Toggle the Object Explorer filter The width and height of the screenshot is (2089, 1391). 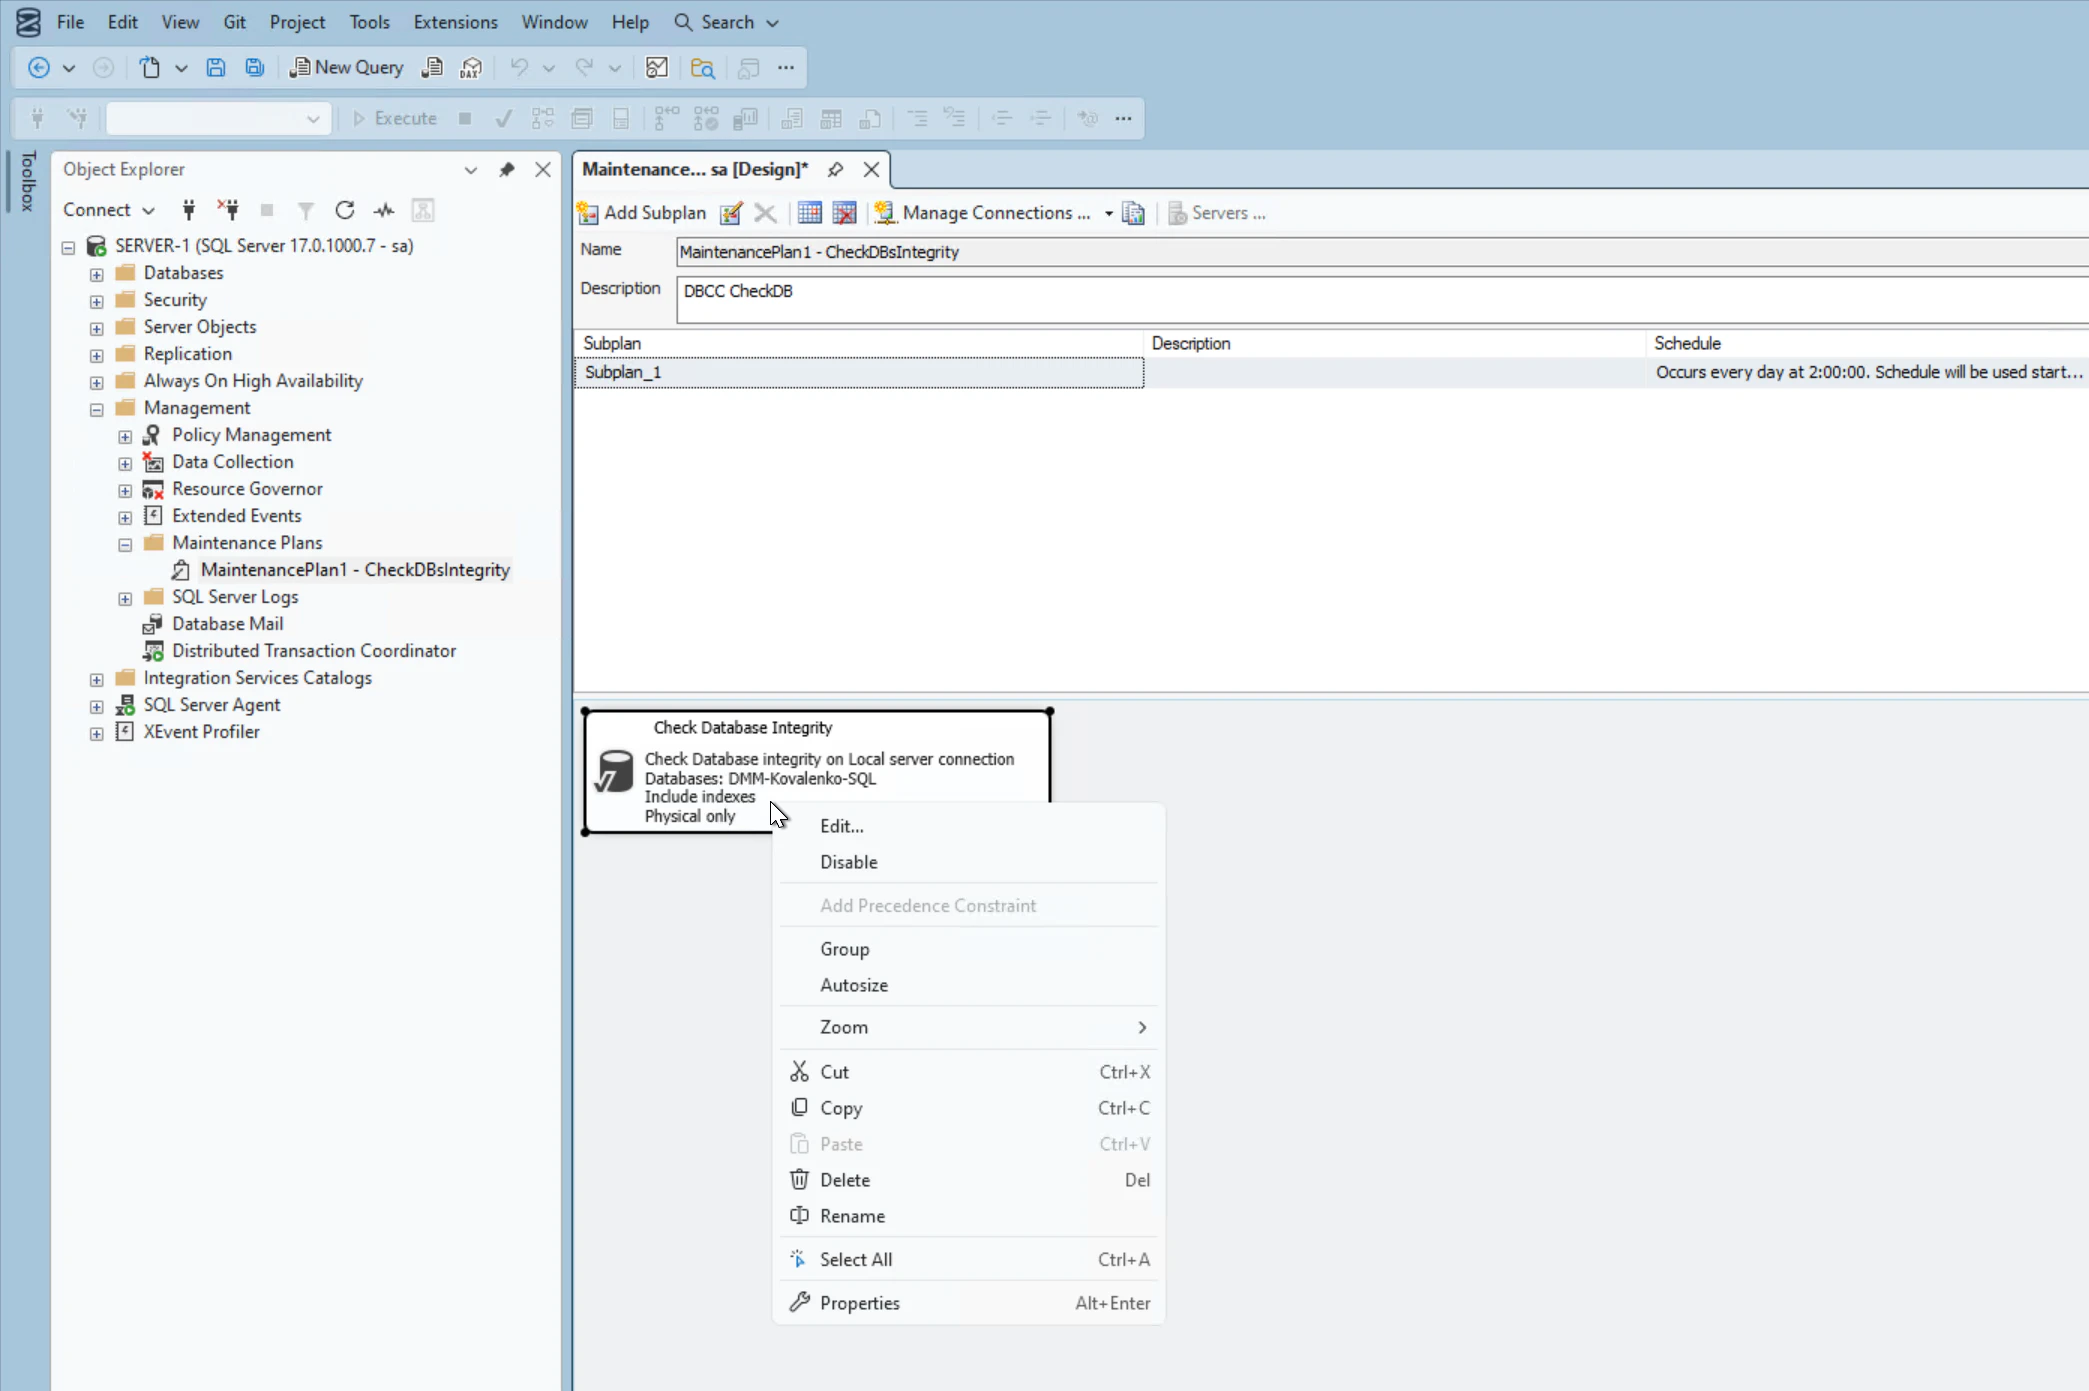(x=305, y=210)
